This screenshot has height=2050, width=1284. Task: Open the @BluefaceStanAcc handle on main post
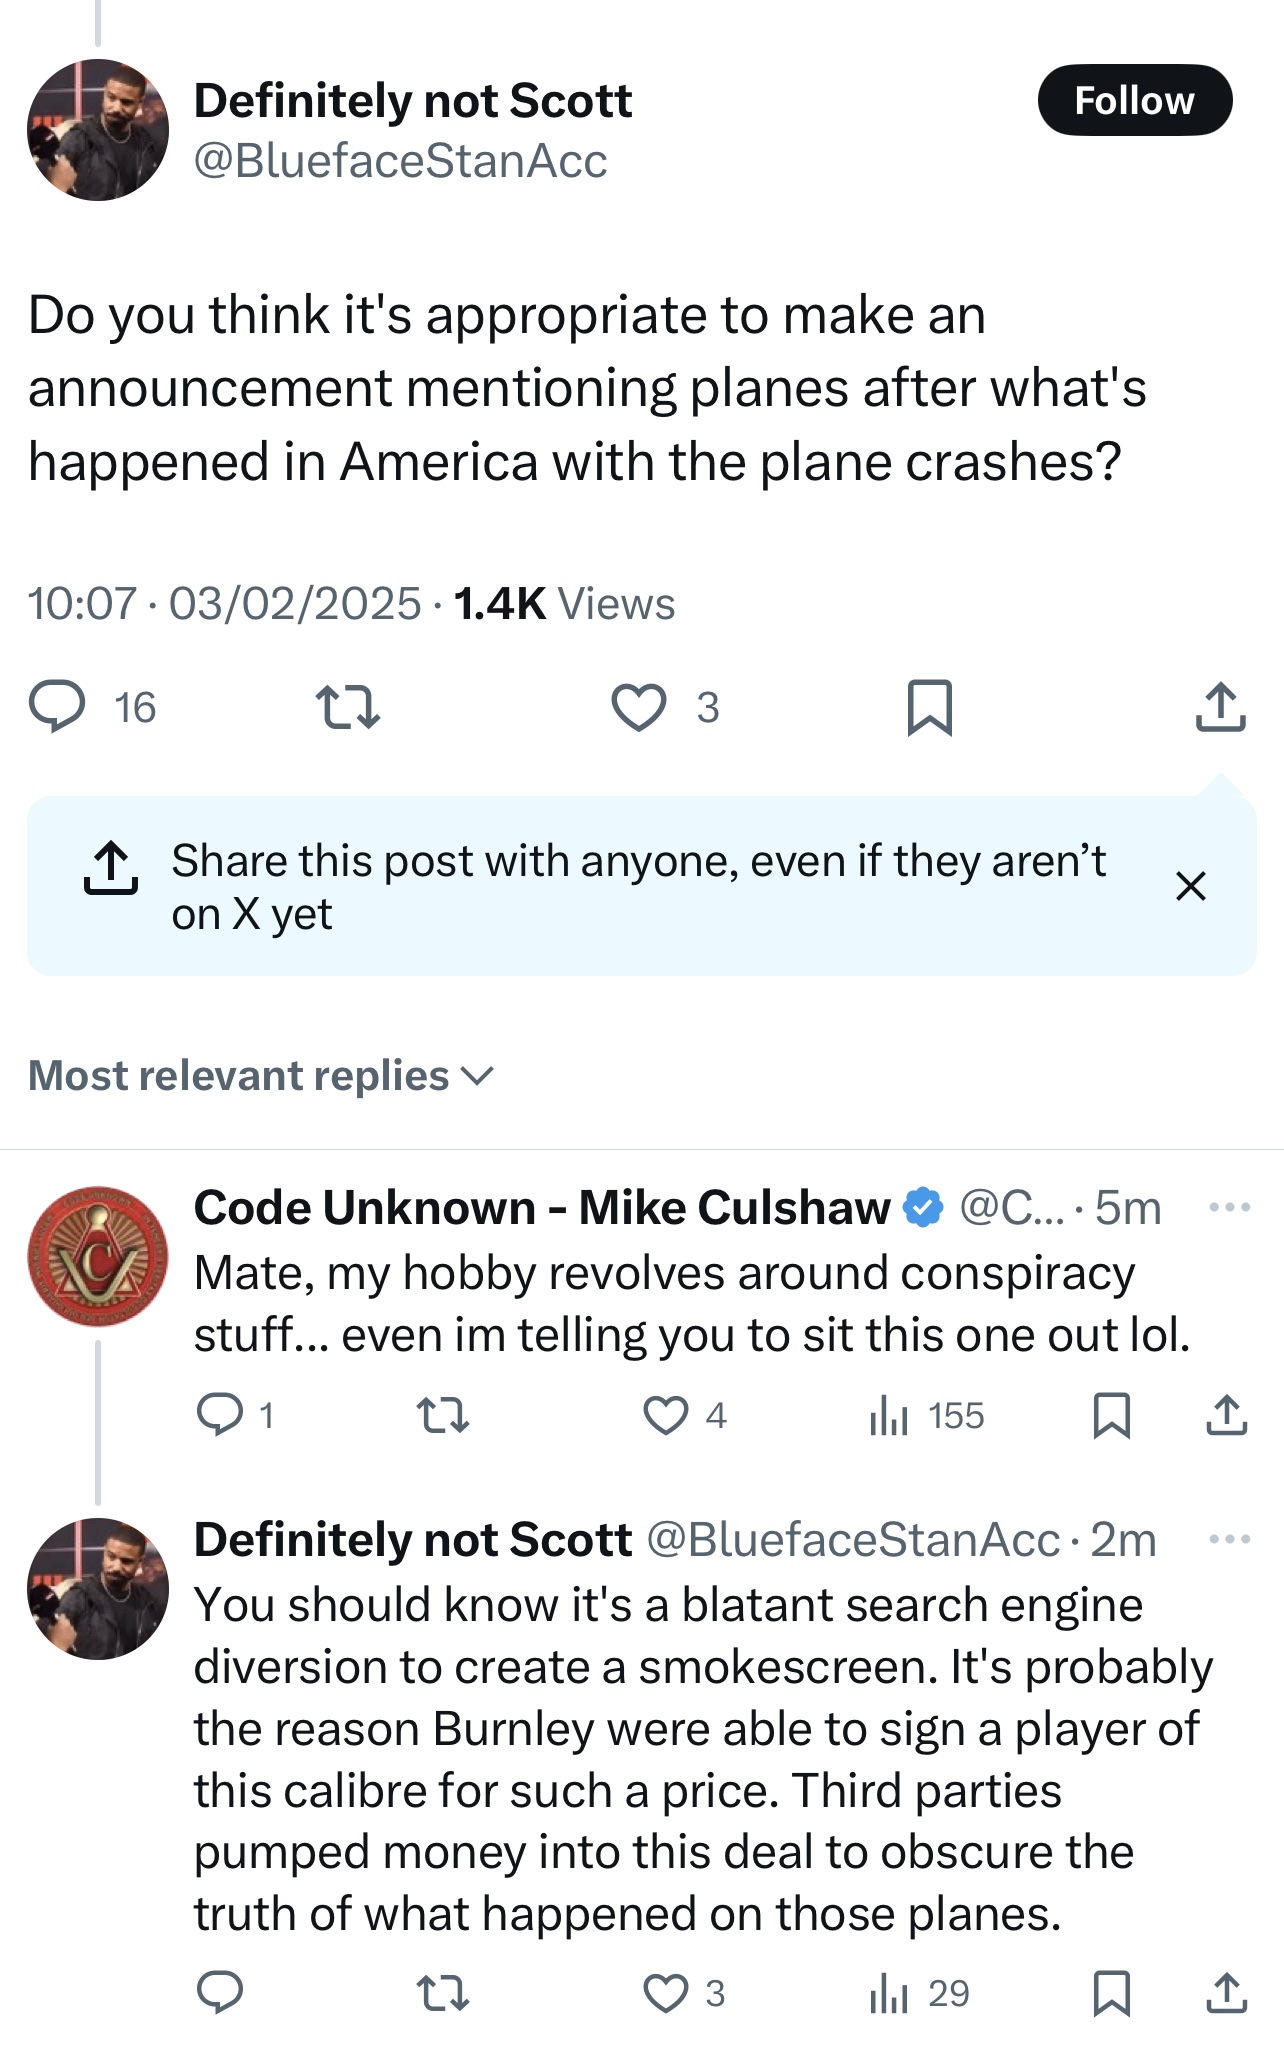(x=400, y=161)
